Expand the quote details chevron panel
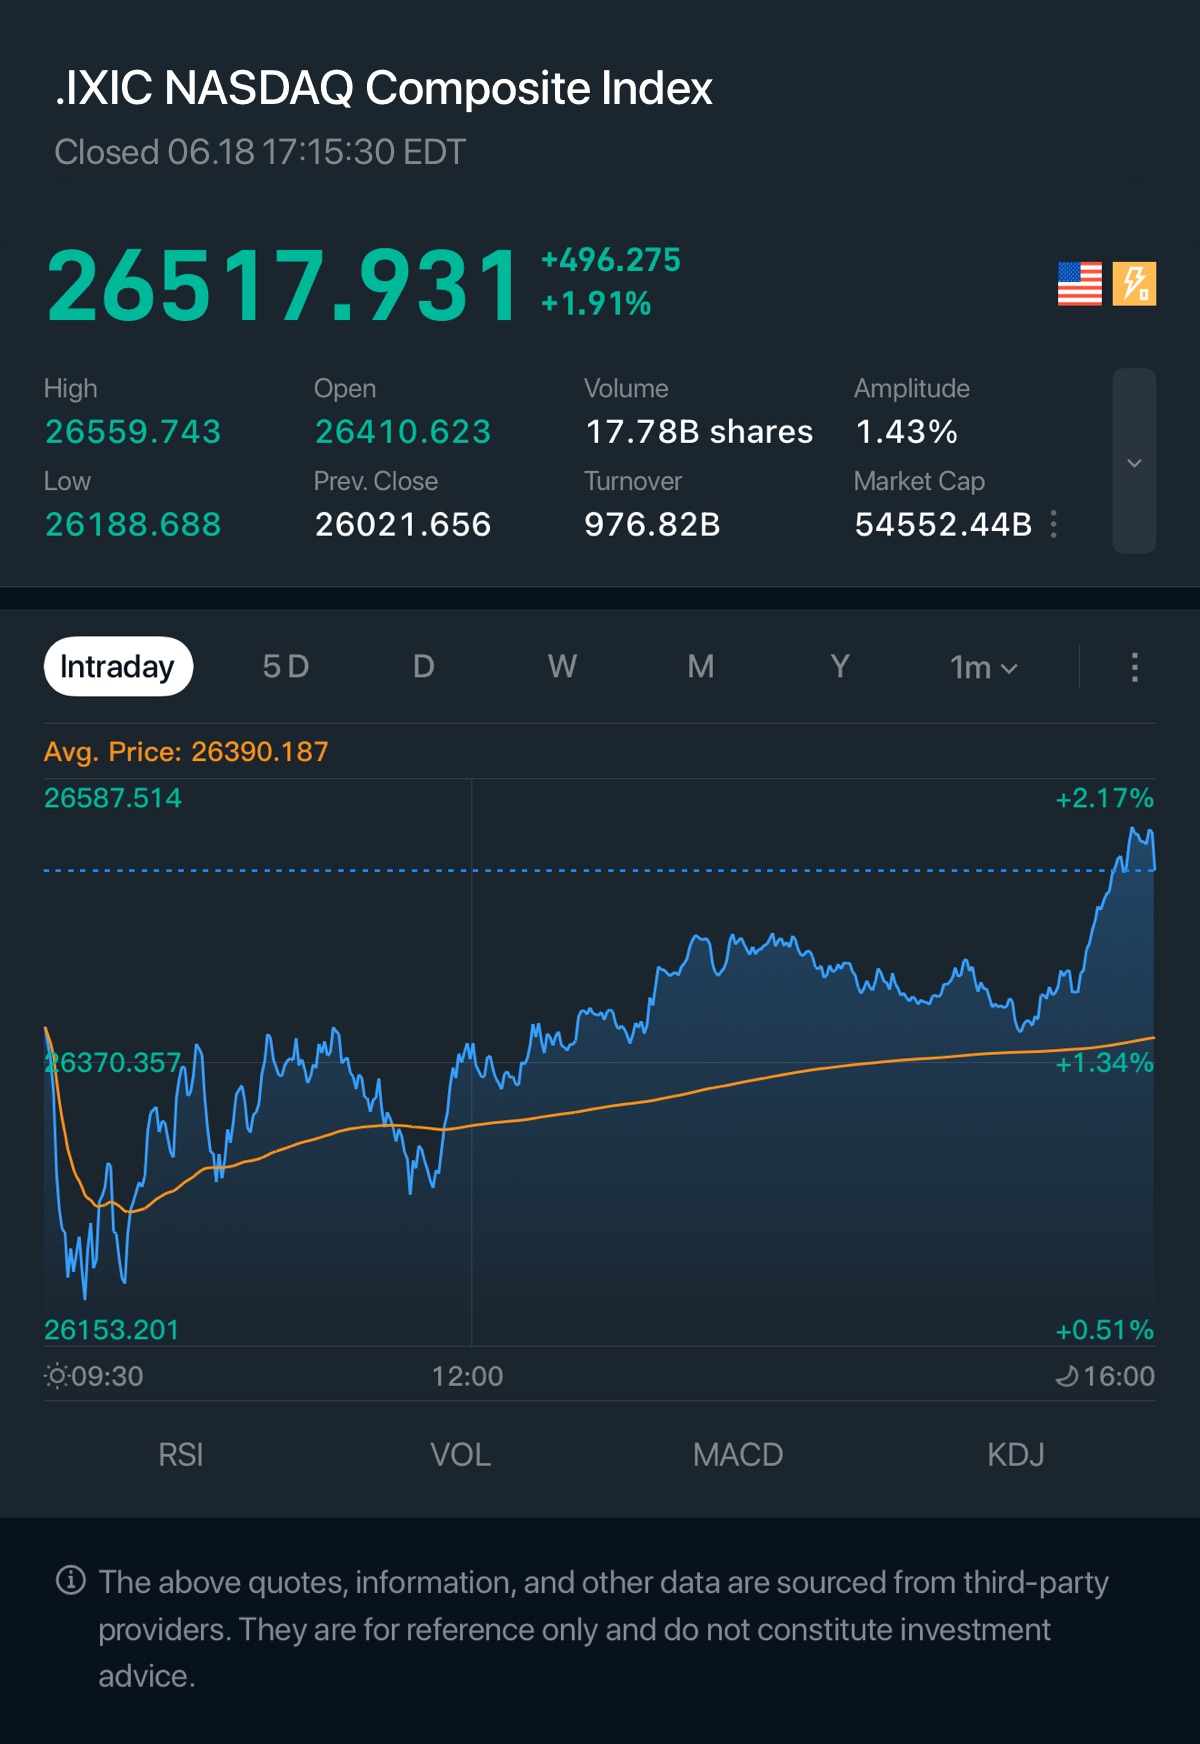 click(x=1134, y=461)
